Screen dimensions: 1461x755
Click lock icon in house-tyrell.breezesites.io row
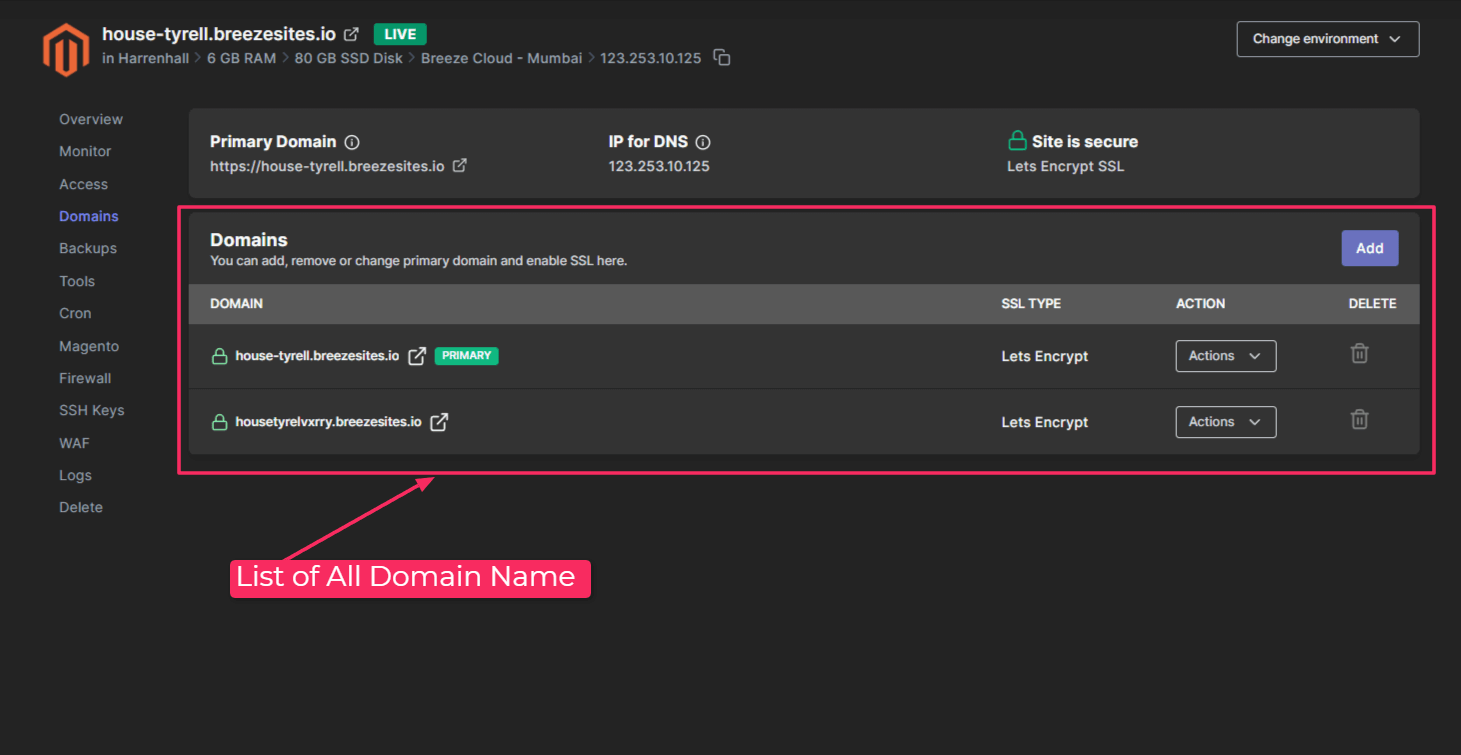tap(219, 356)
